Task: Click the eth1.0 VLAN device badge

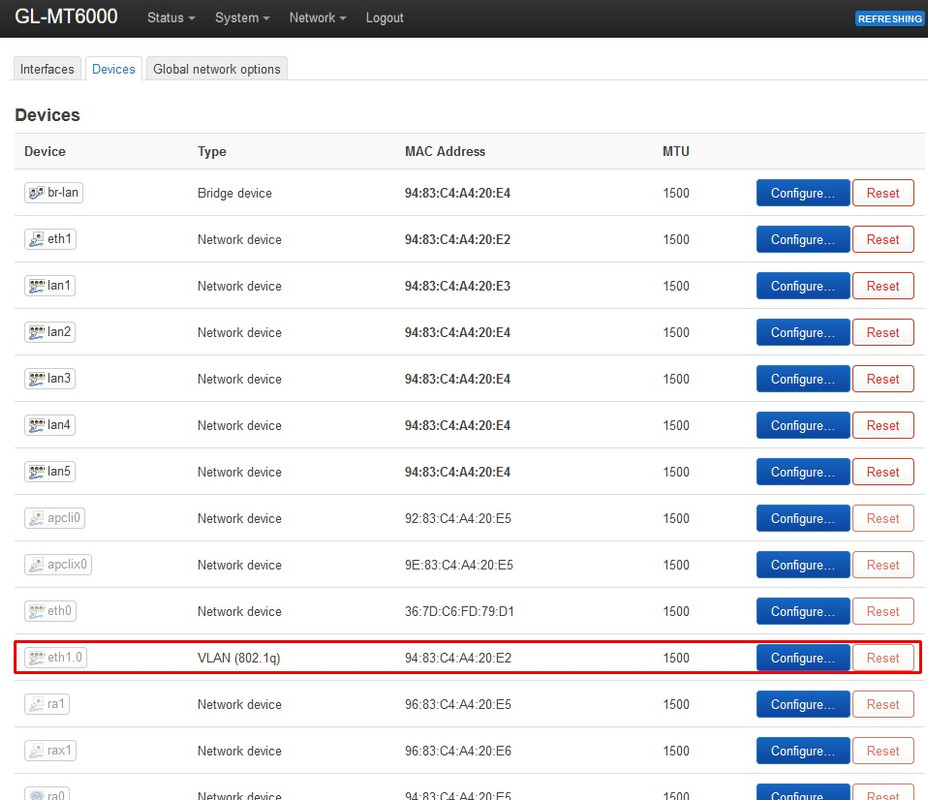Action: click(56, 657)
